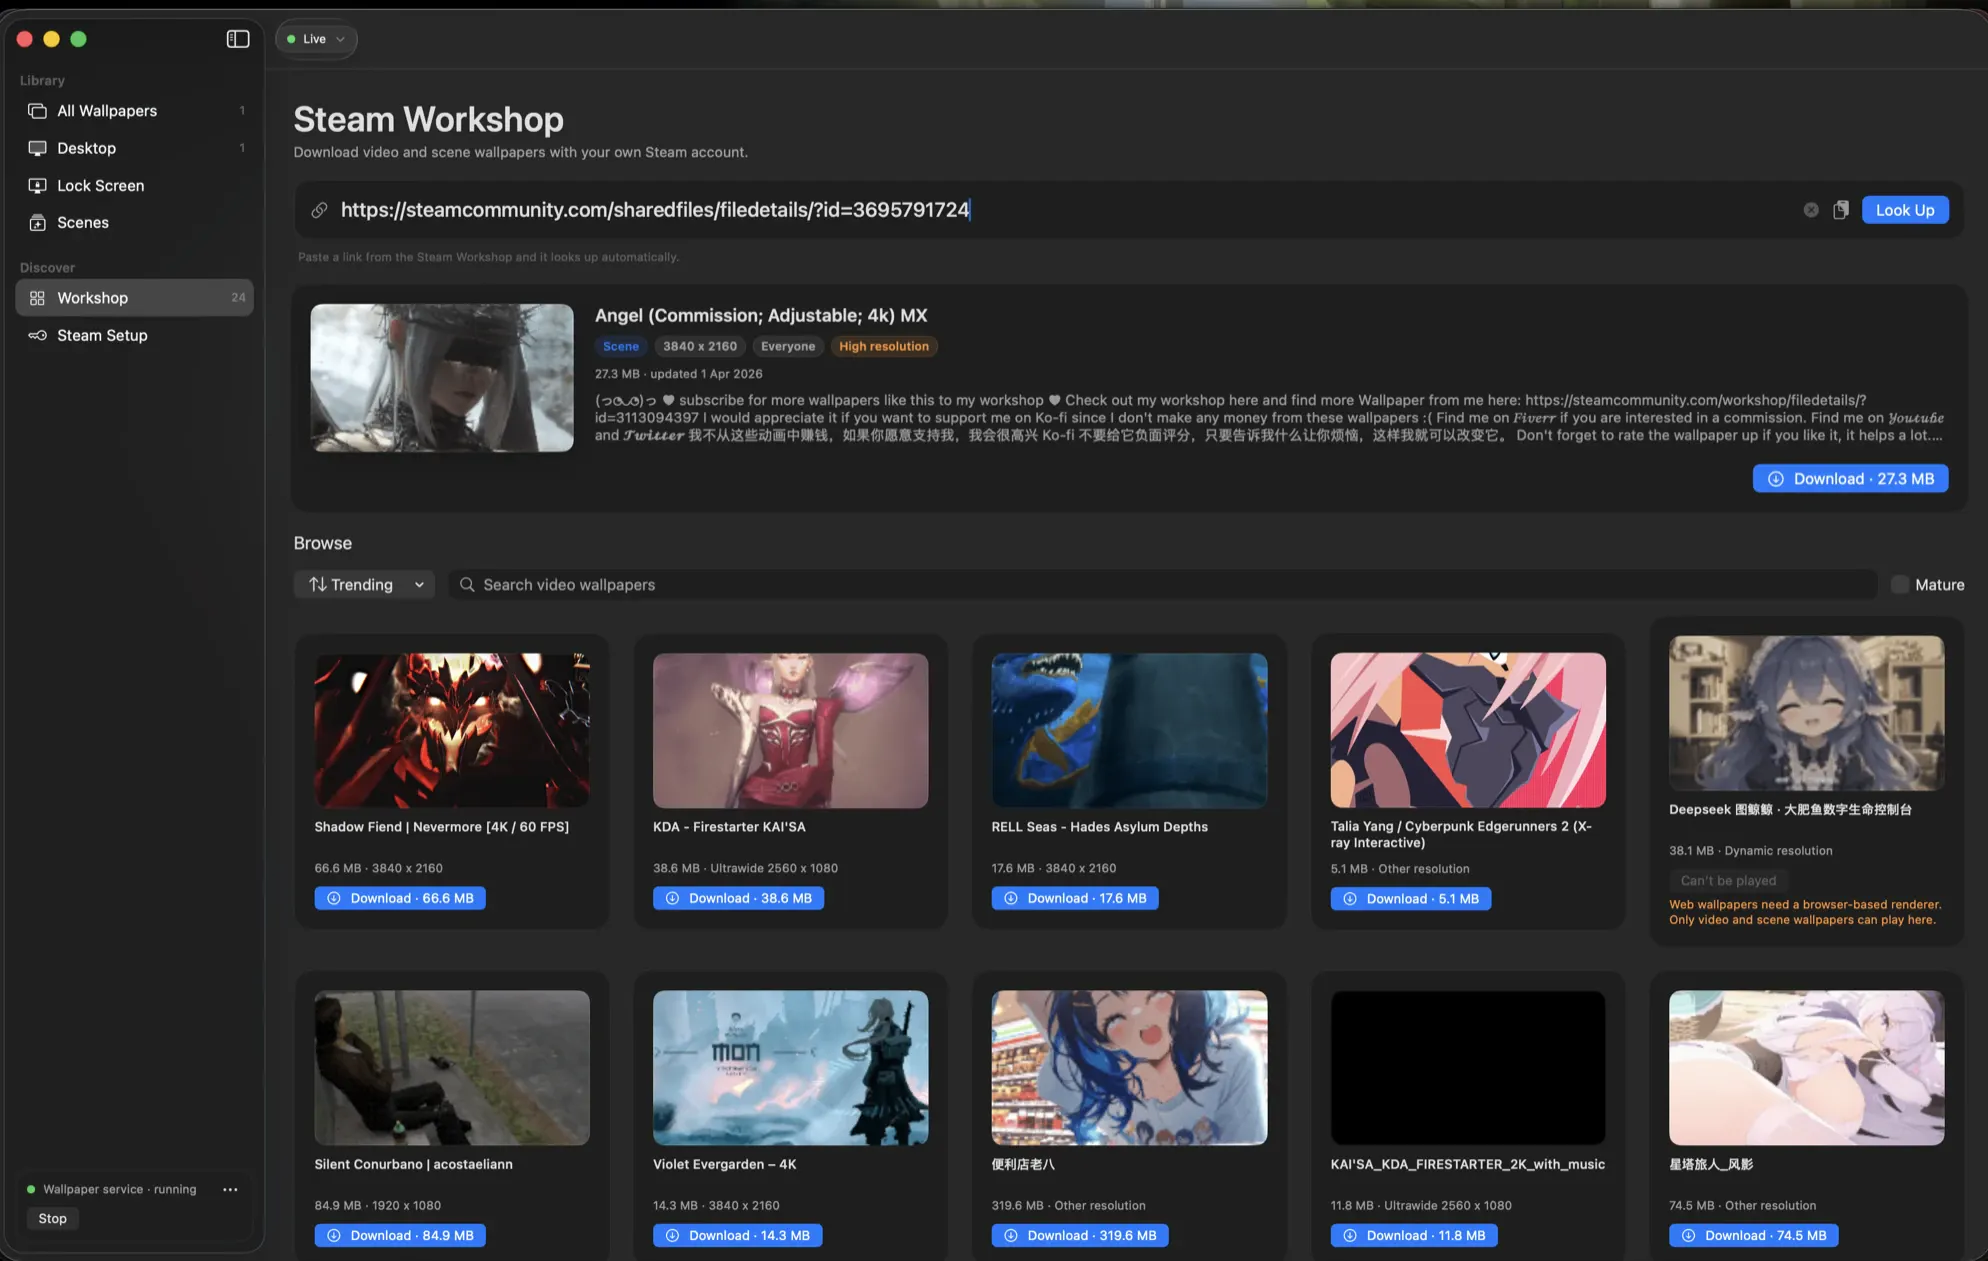Toggle the sidebar panel icon
Screen dimensions: 1988x1261
[238, 39]
